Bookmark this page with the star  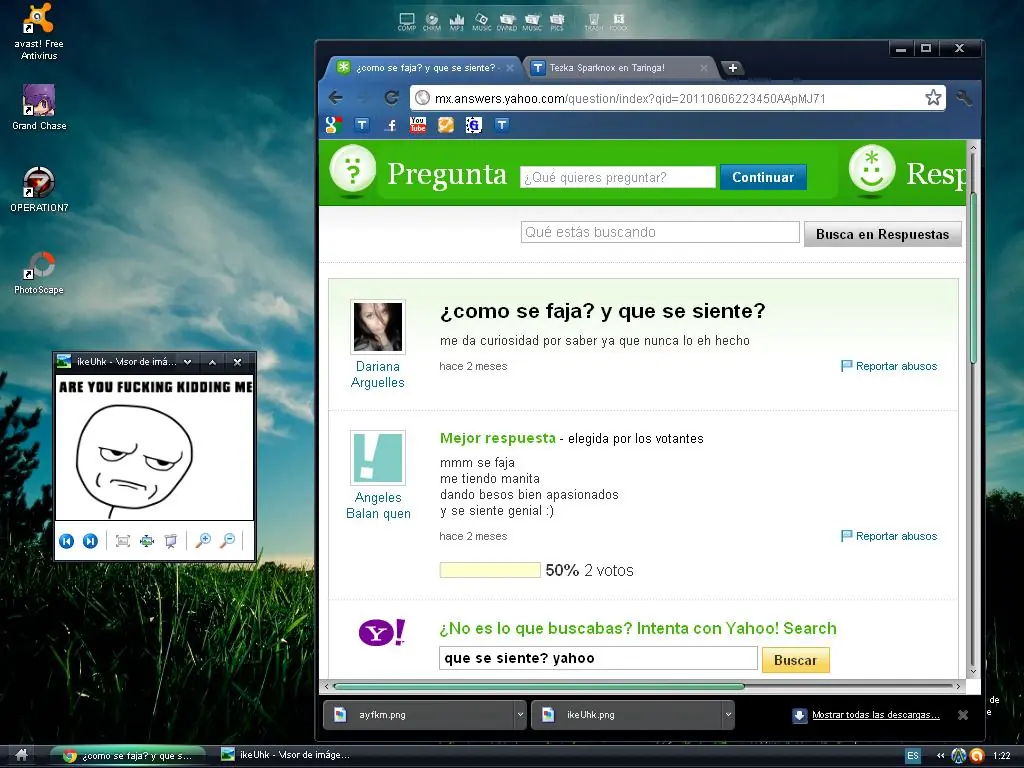coord(933,98)
